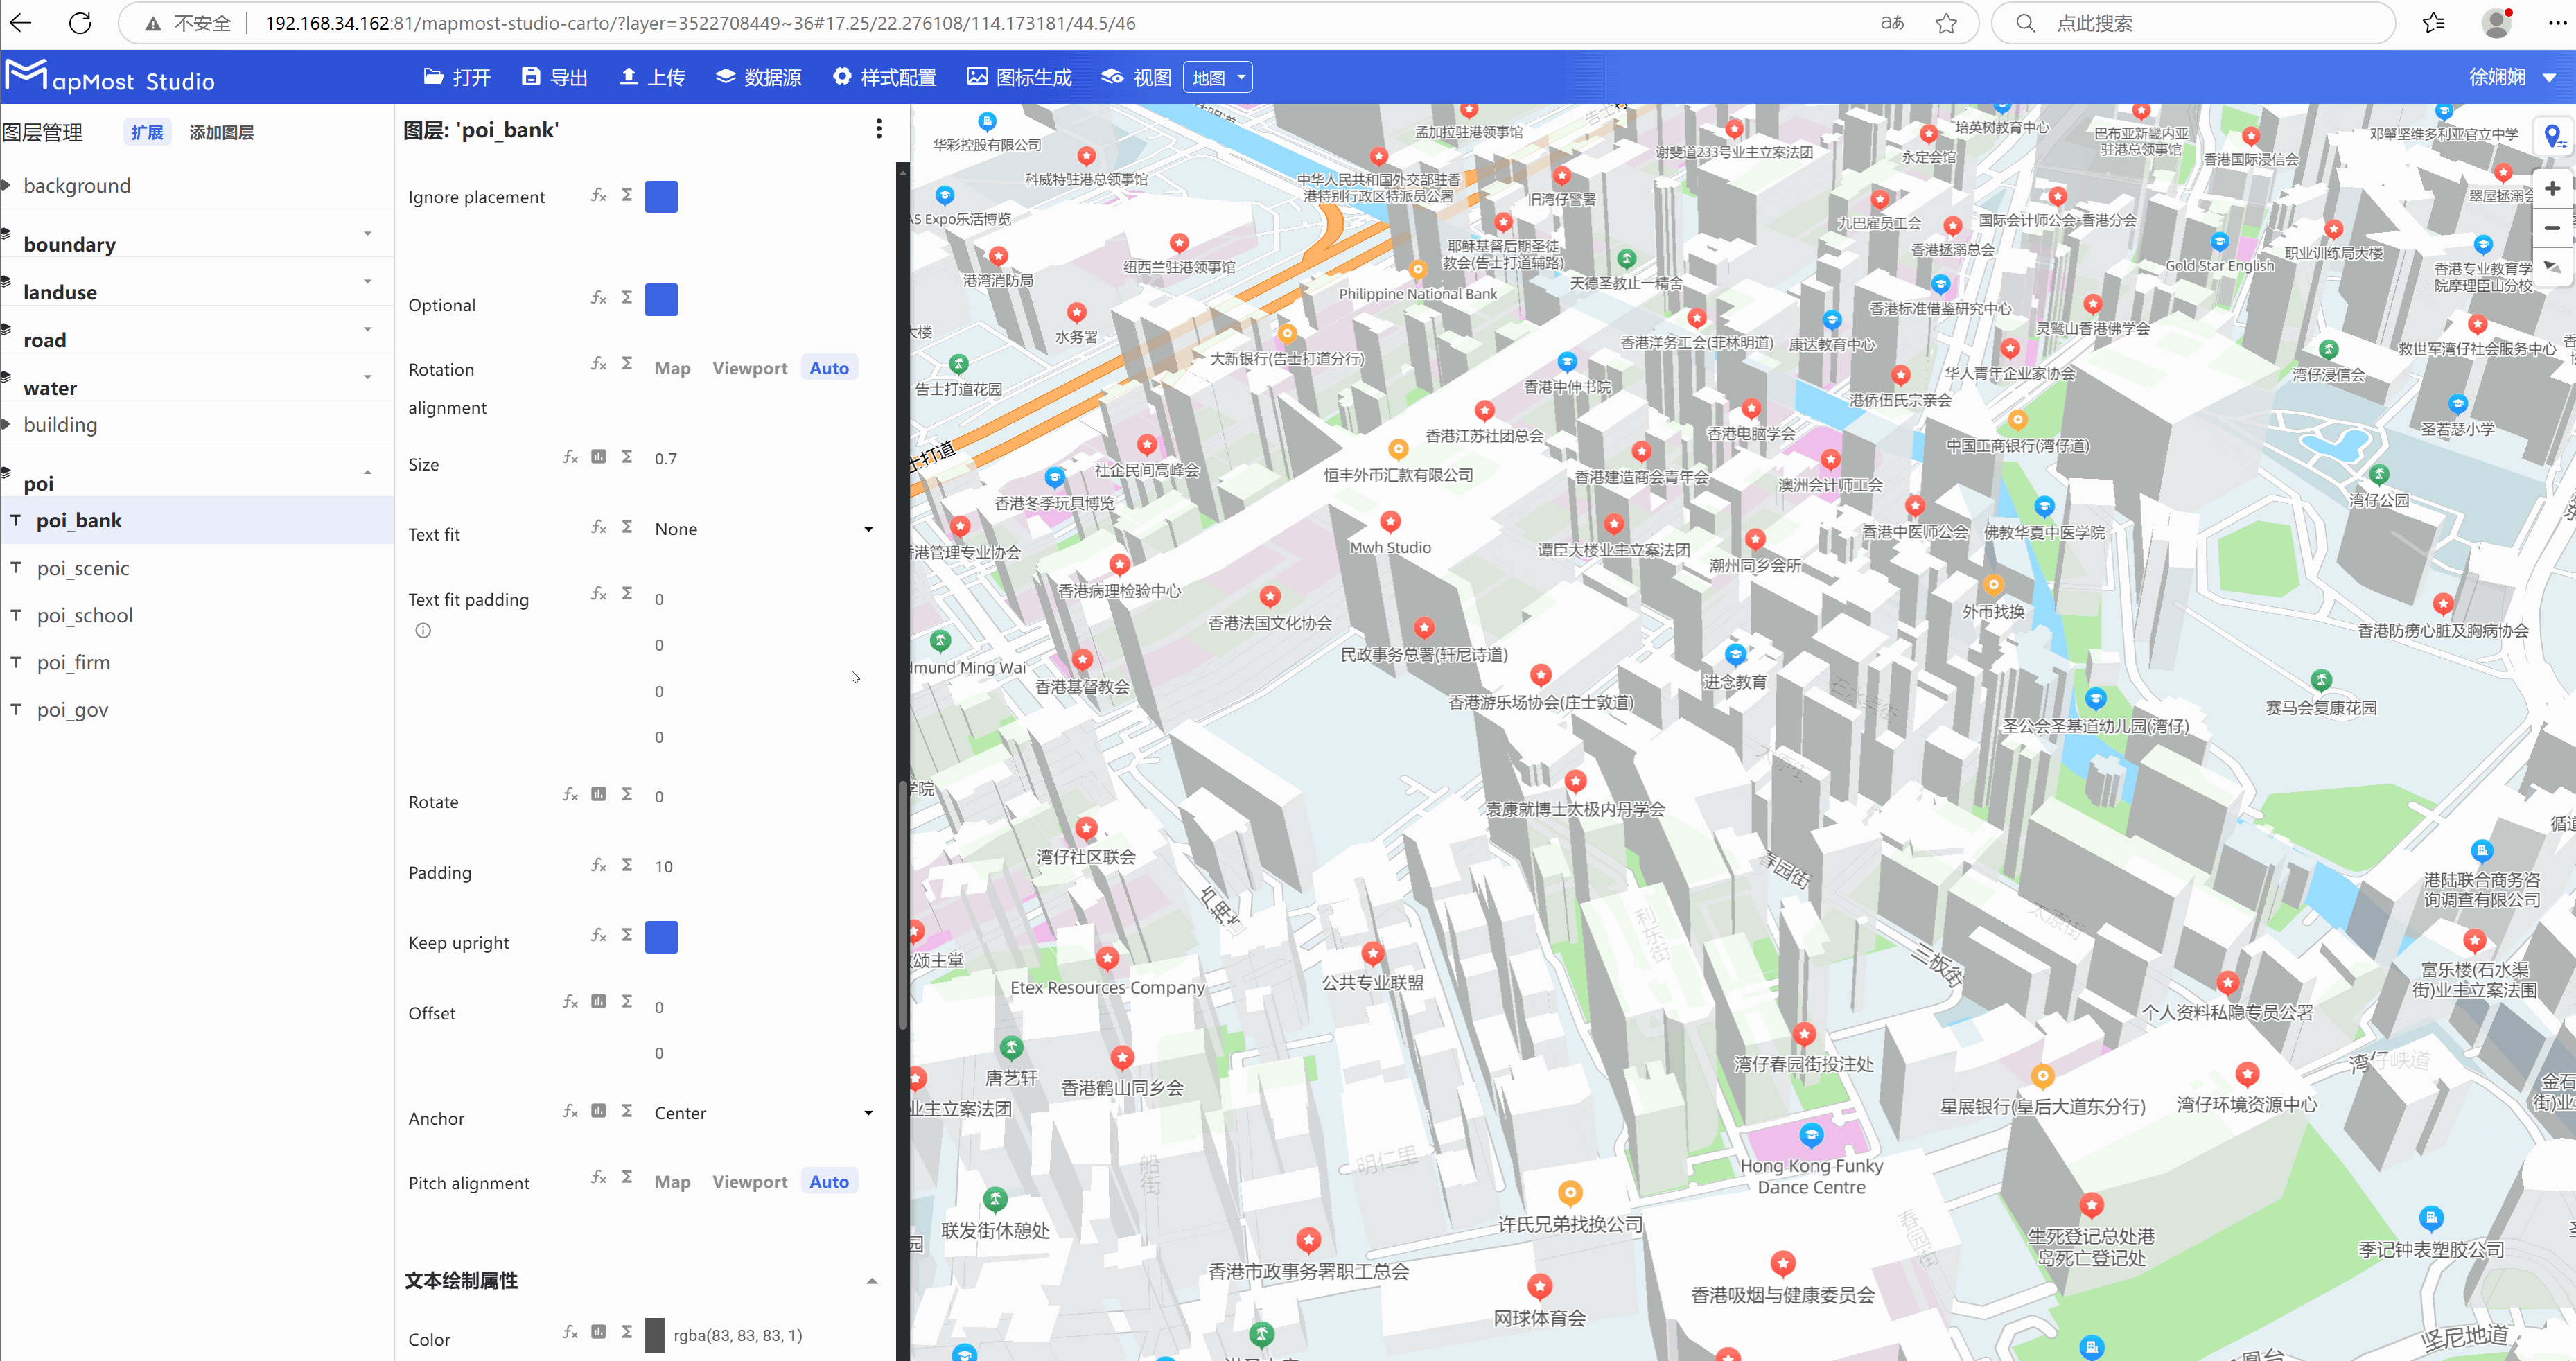Click the 添加图层 button
This screenshot has width=2576, height=1361.
(x=221, y=132)
